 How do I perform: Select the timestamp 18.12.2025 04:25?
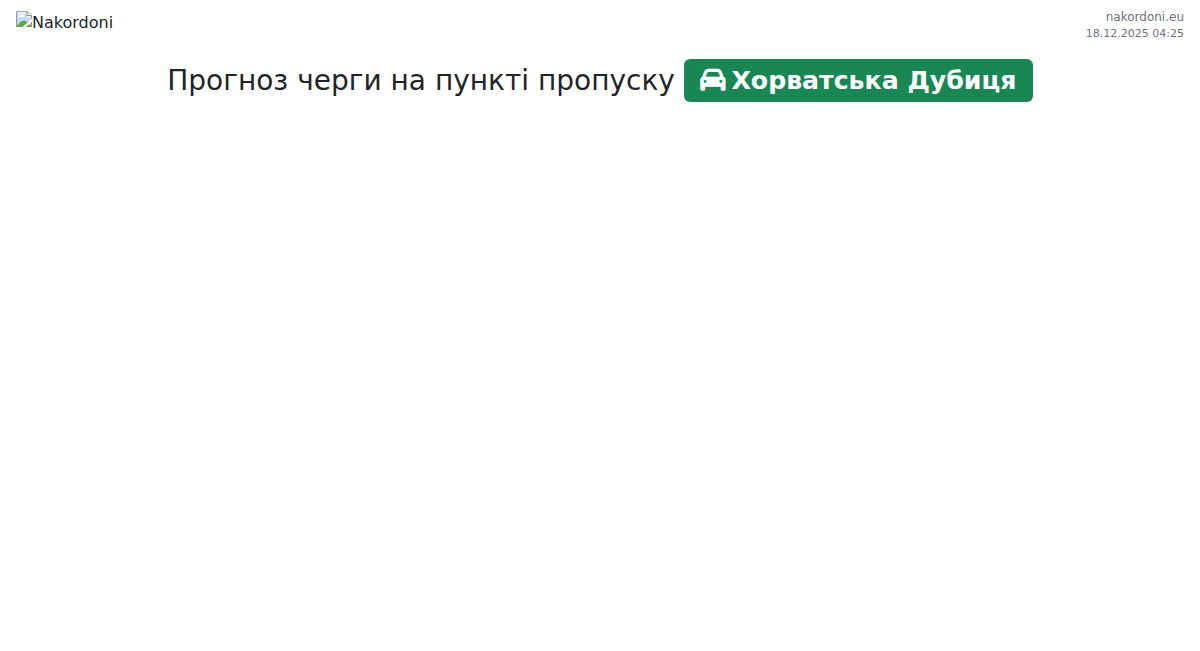pos(1134,33)
